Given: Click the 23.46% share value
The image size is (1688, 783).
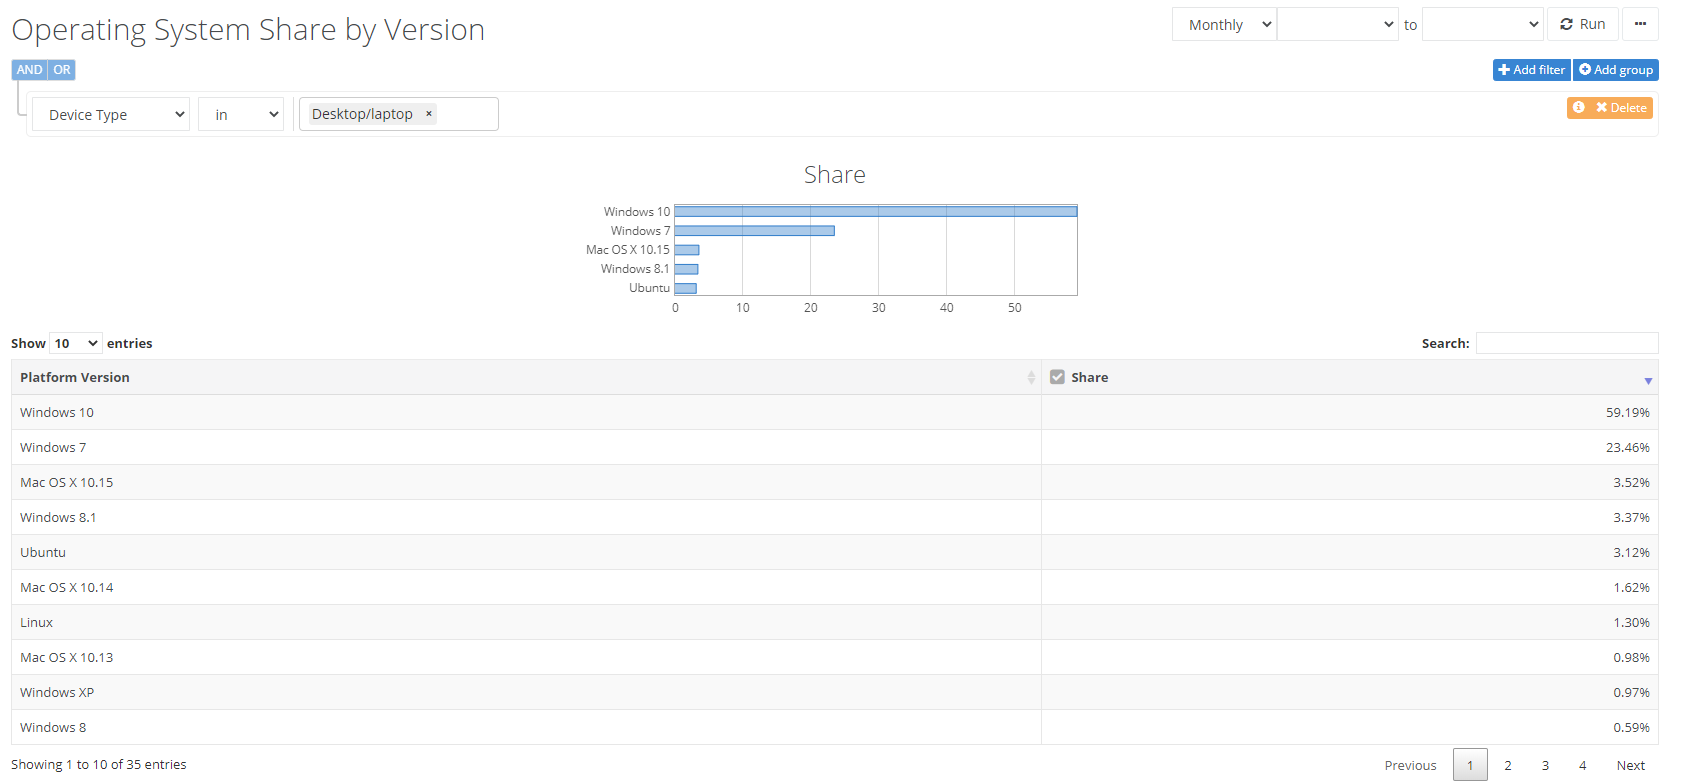Looking at the screenshot, I should pyautogui.click(x=1628, y=447).
